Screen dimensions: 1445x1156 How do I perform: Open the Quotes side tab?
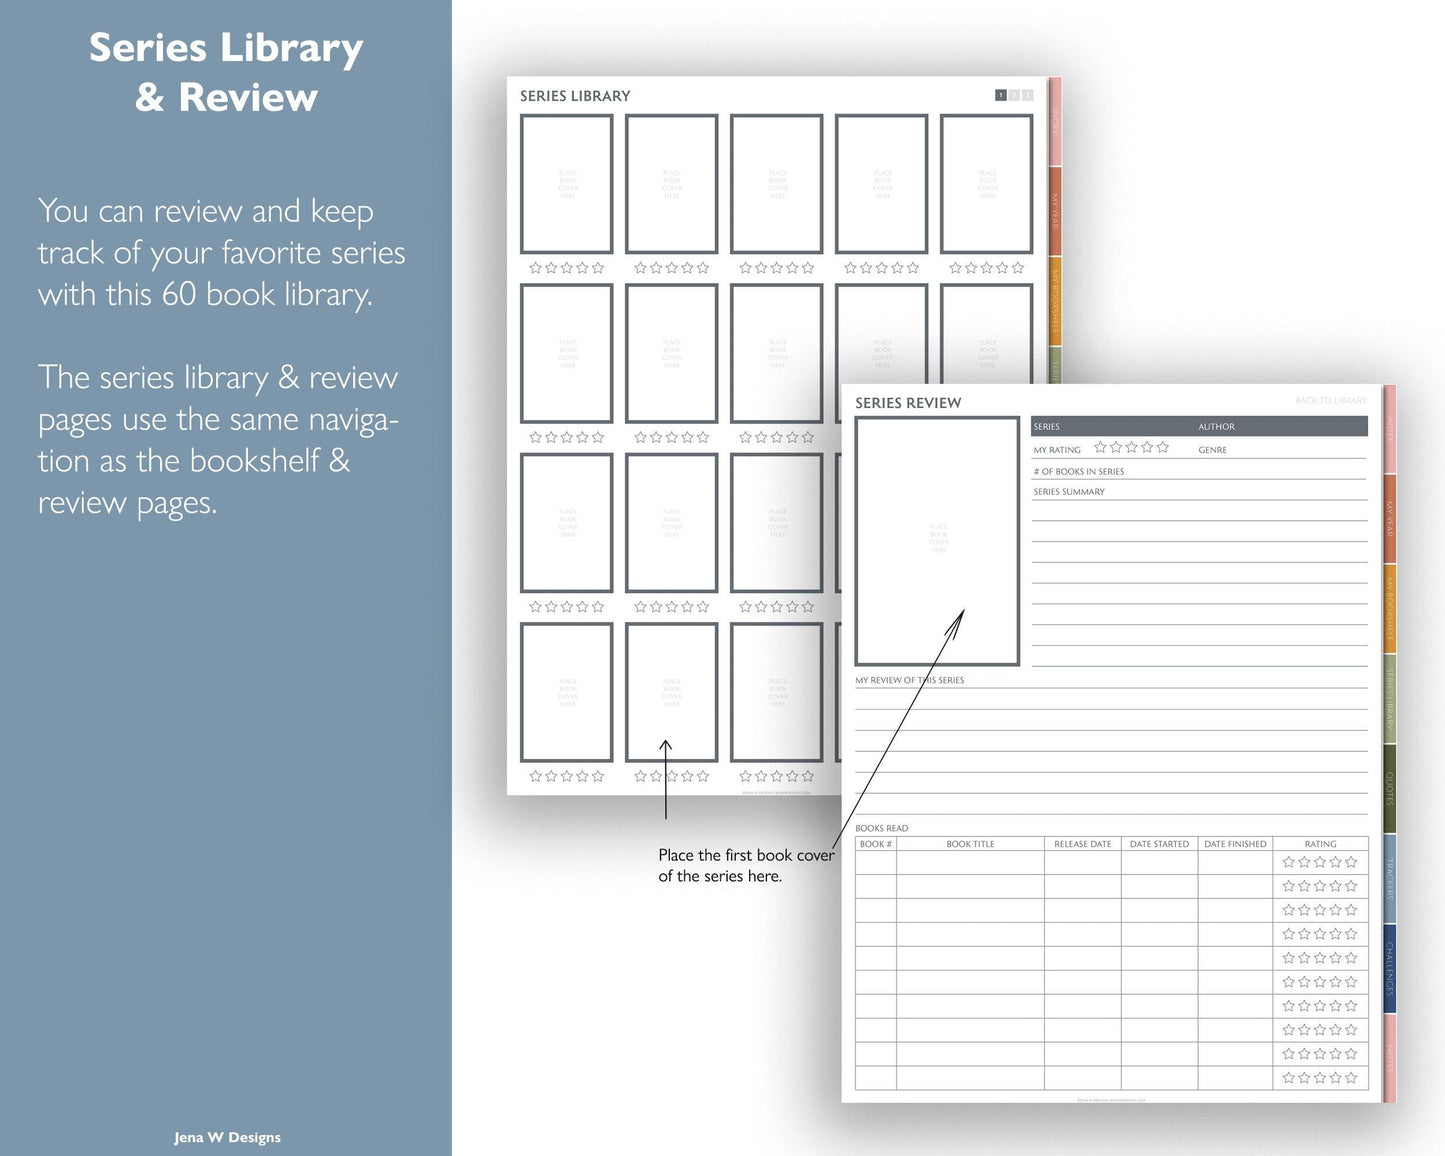pos(1389,788)
